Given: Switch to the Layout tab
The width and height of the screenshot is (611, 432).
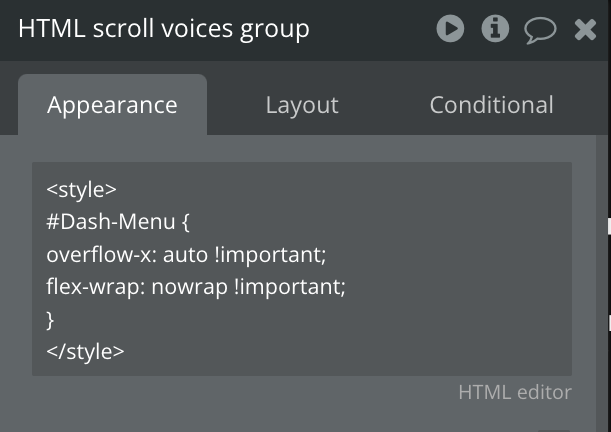Looking at the screenshot, I should [x=302, y=105].
